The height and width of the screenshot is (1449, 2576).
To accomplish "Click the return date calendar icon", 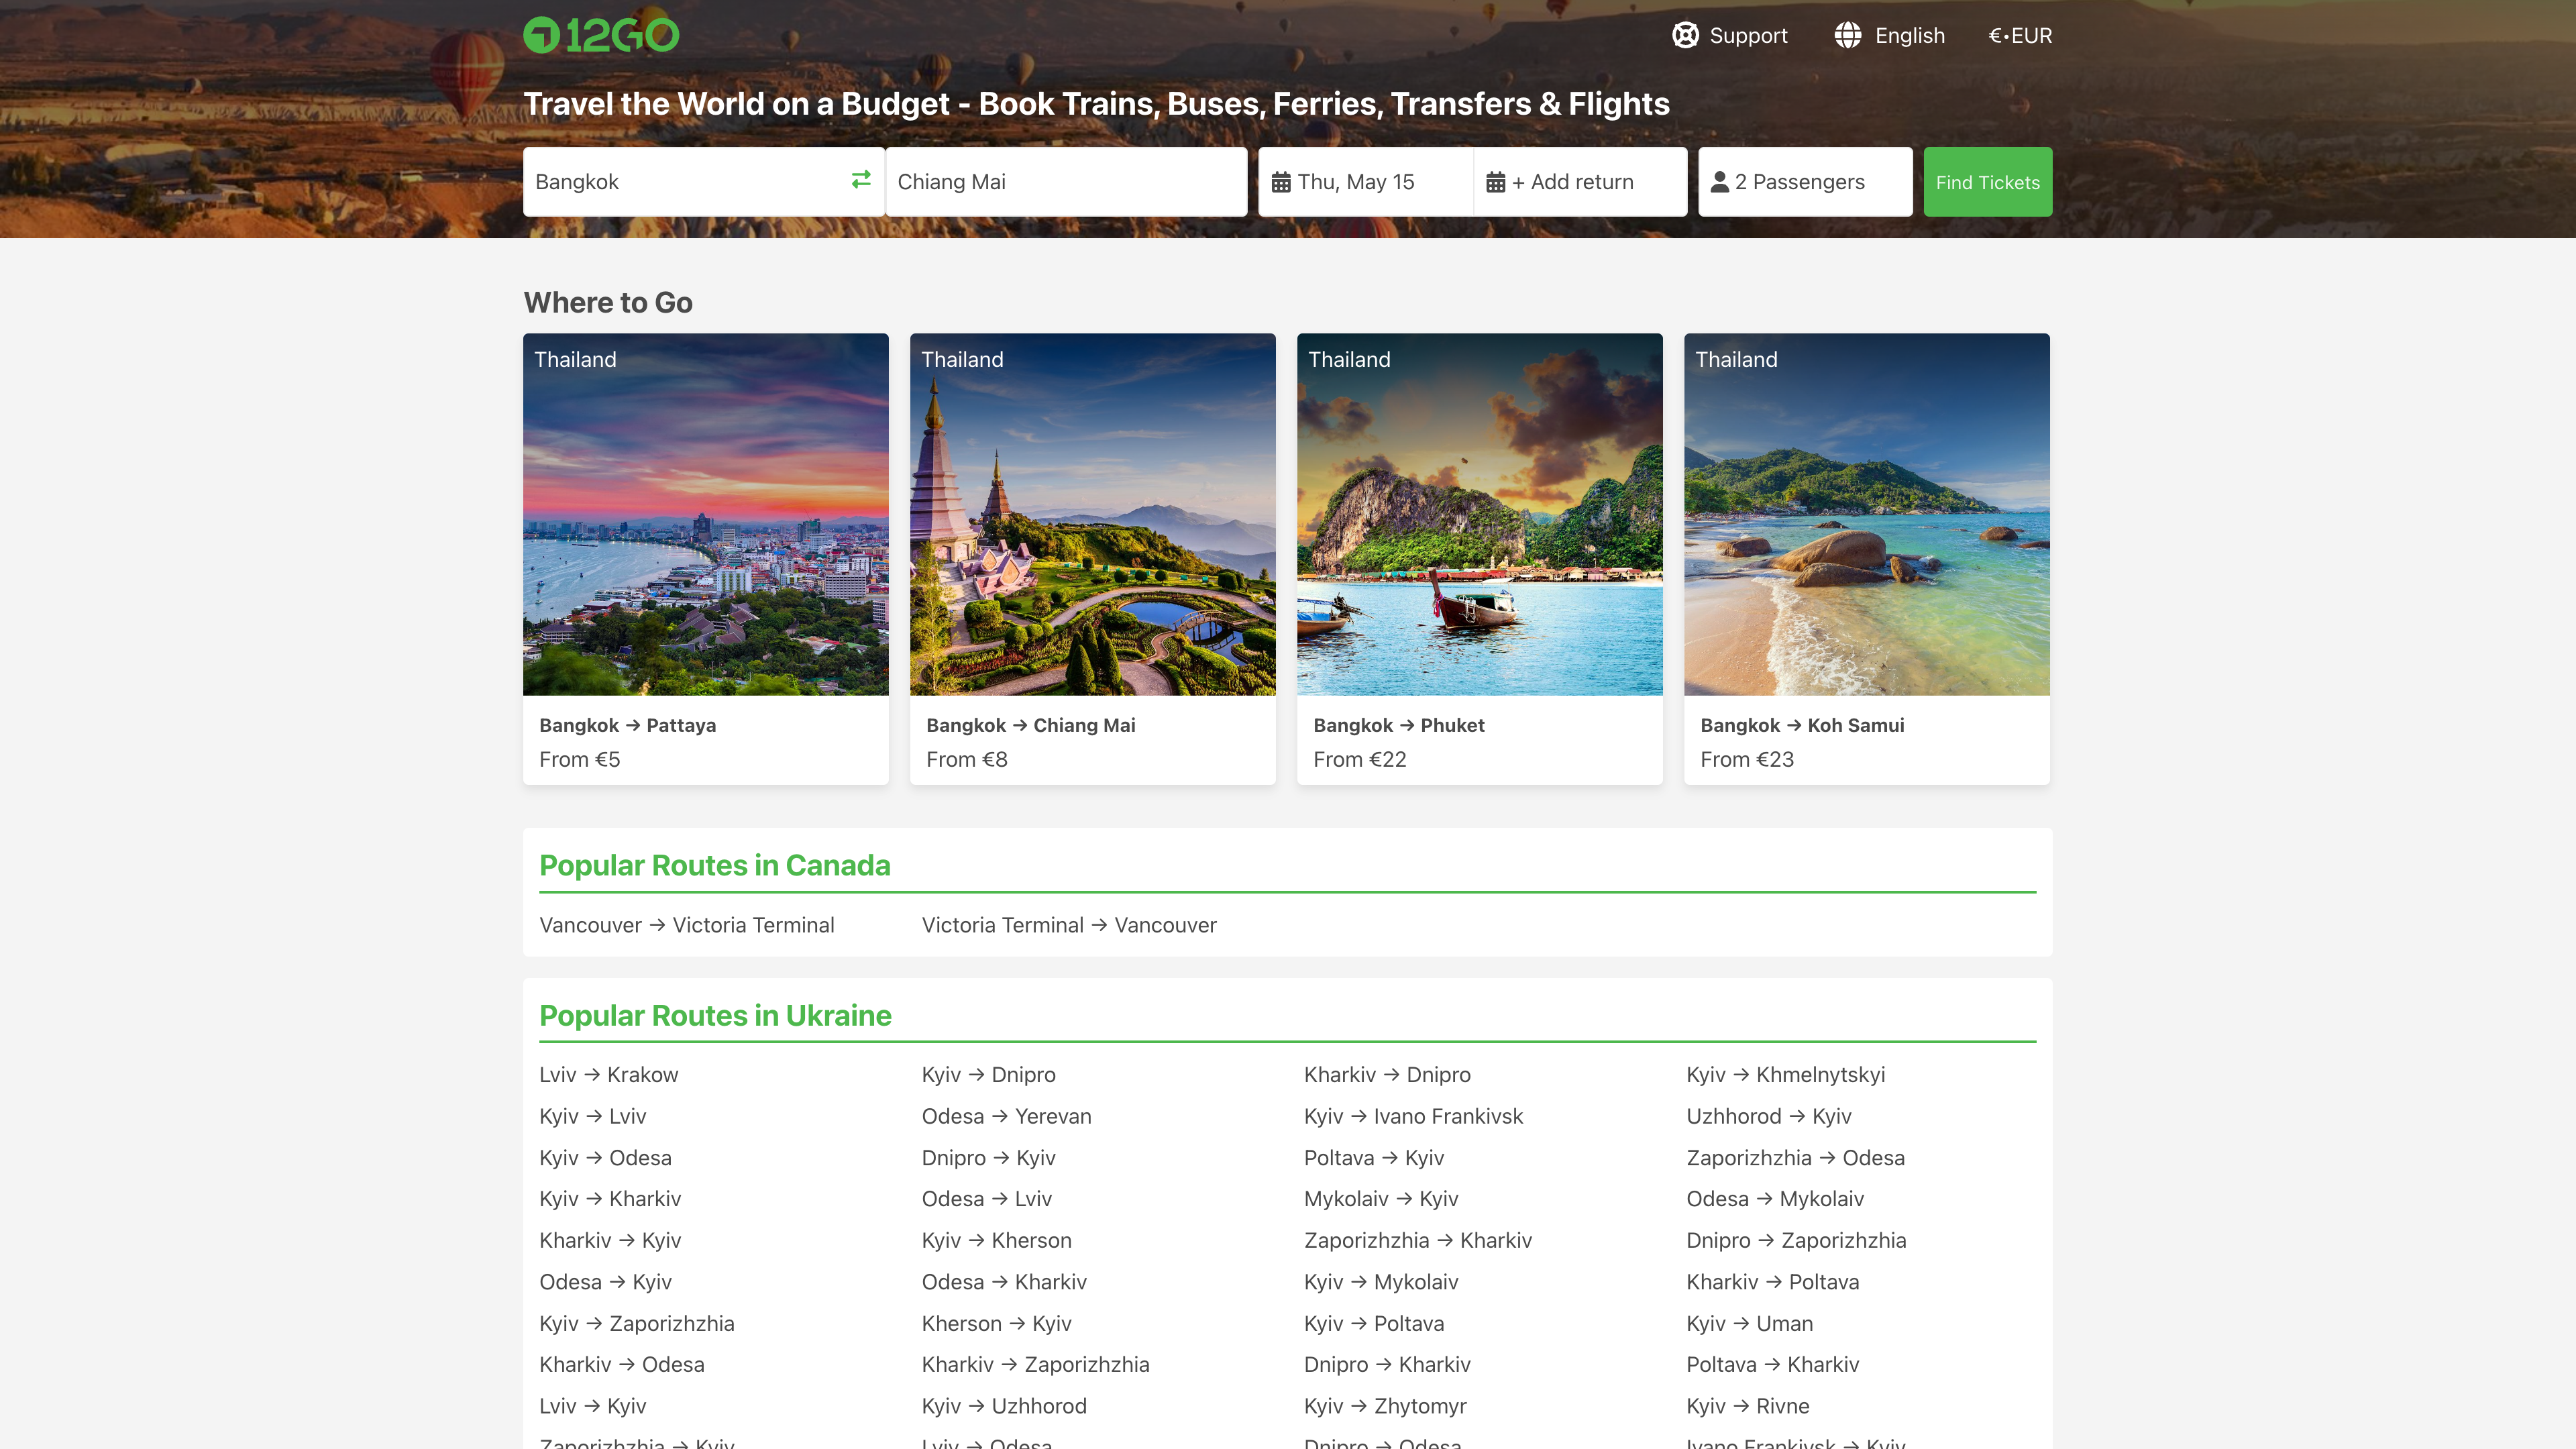I will point(1495,182).
